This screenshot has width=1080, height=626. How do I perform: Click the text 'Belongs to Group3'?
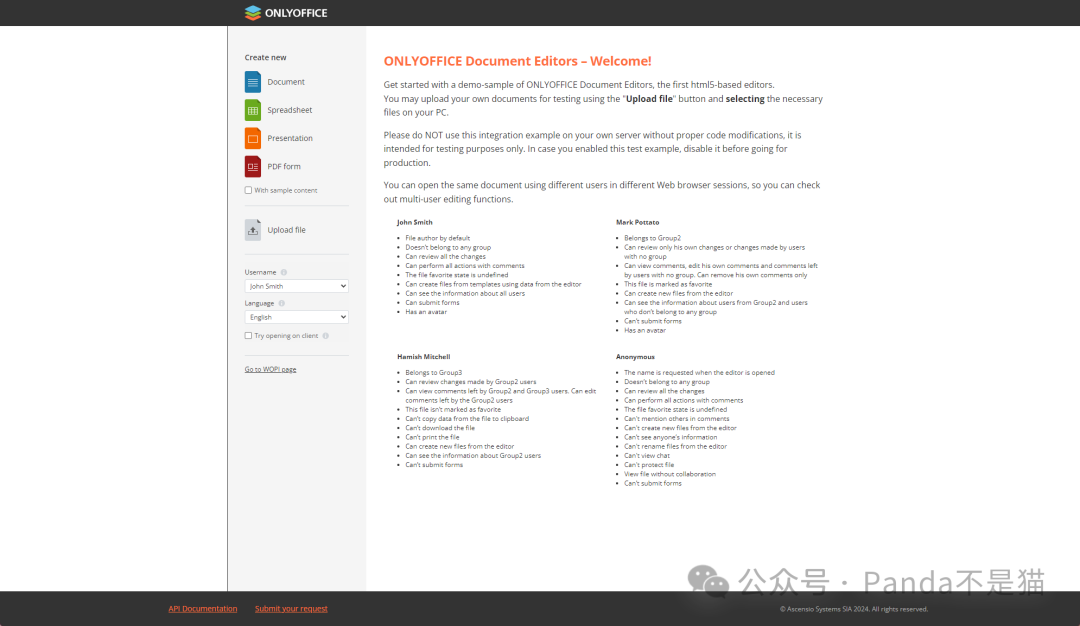click(433, 373)
